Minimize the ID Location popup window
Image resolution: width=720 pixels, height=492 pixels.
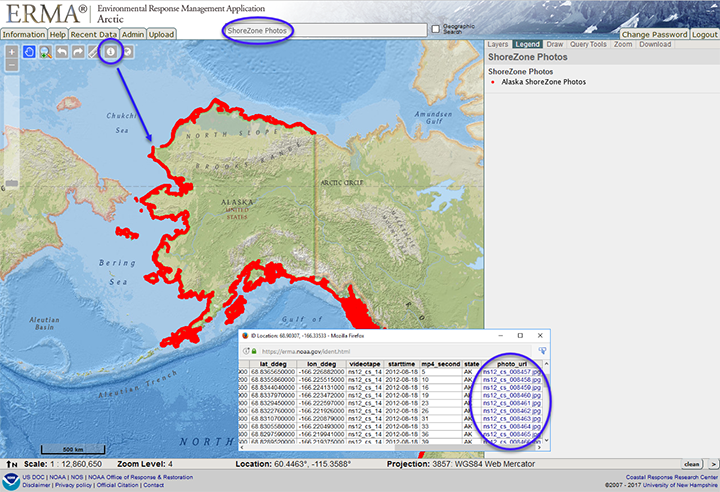click(x=501, y=335)
